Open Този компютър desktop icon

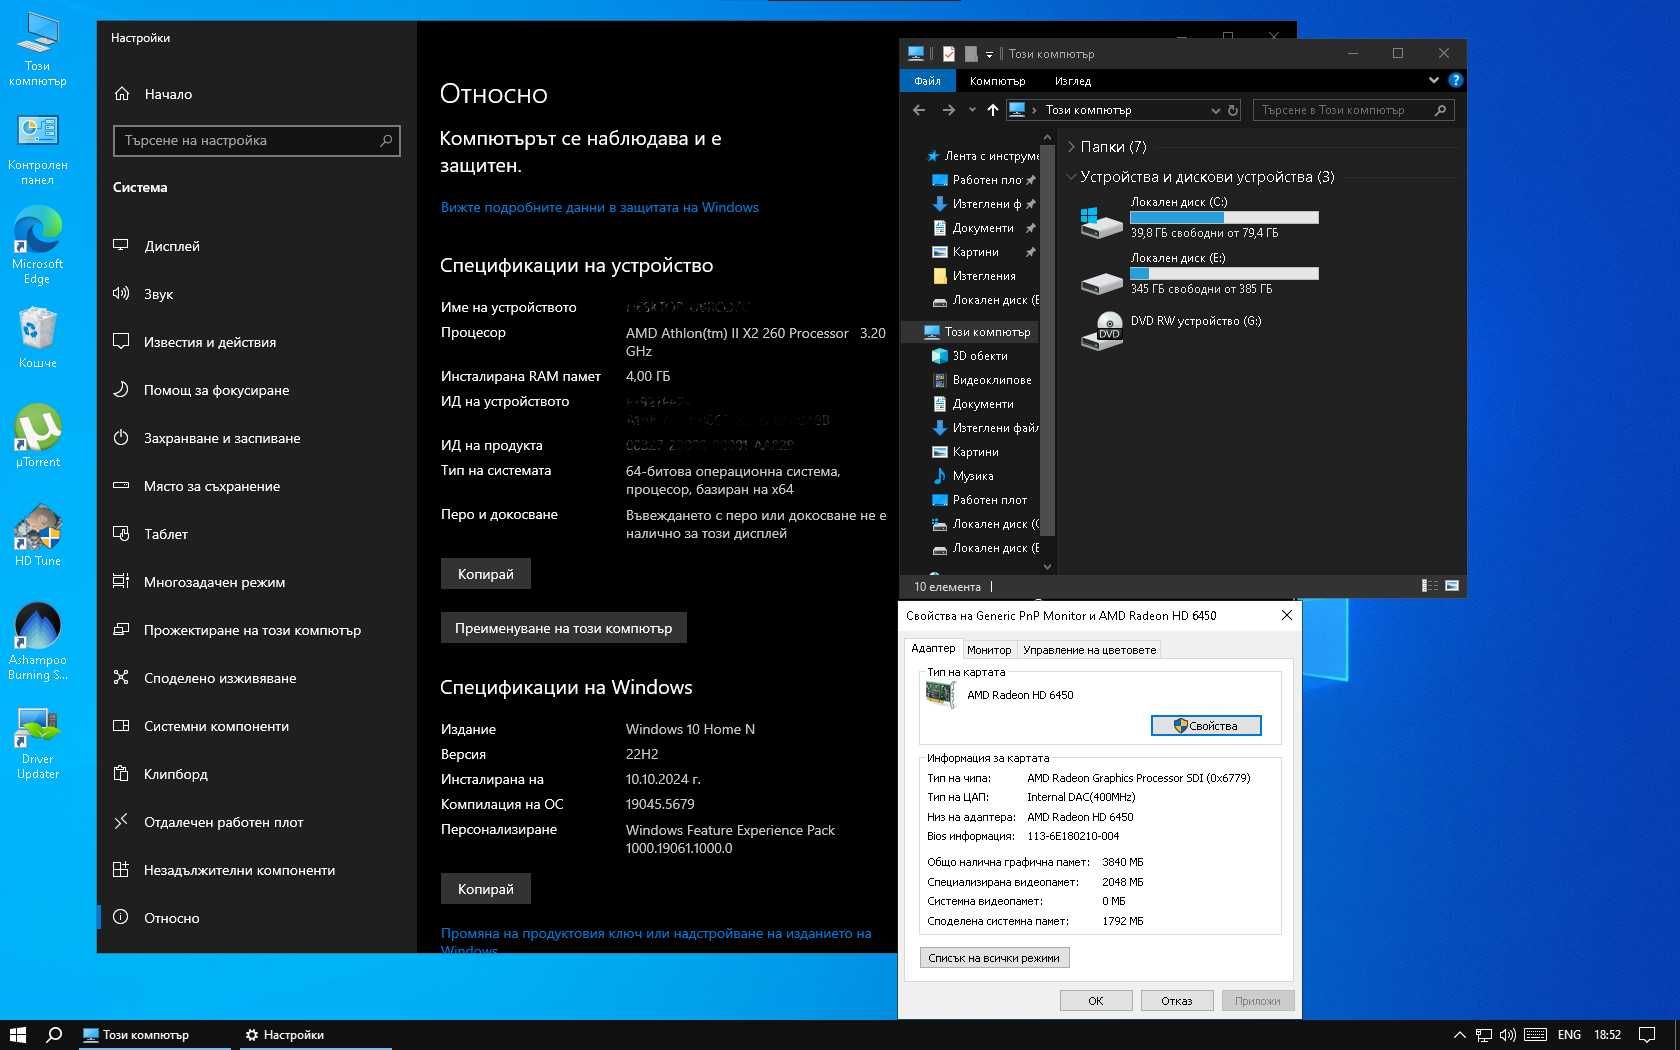(x=38, y=49)
